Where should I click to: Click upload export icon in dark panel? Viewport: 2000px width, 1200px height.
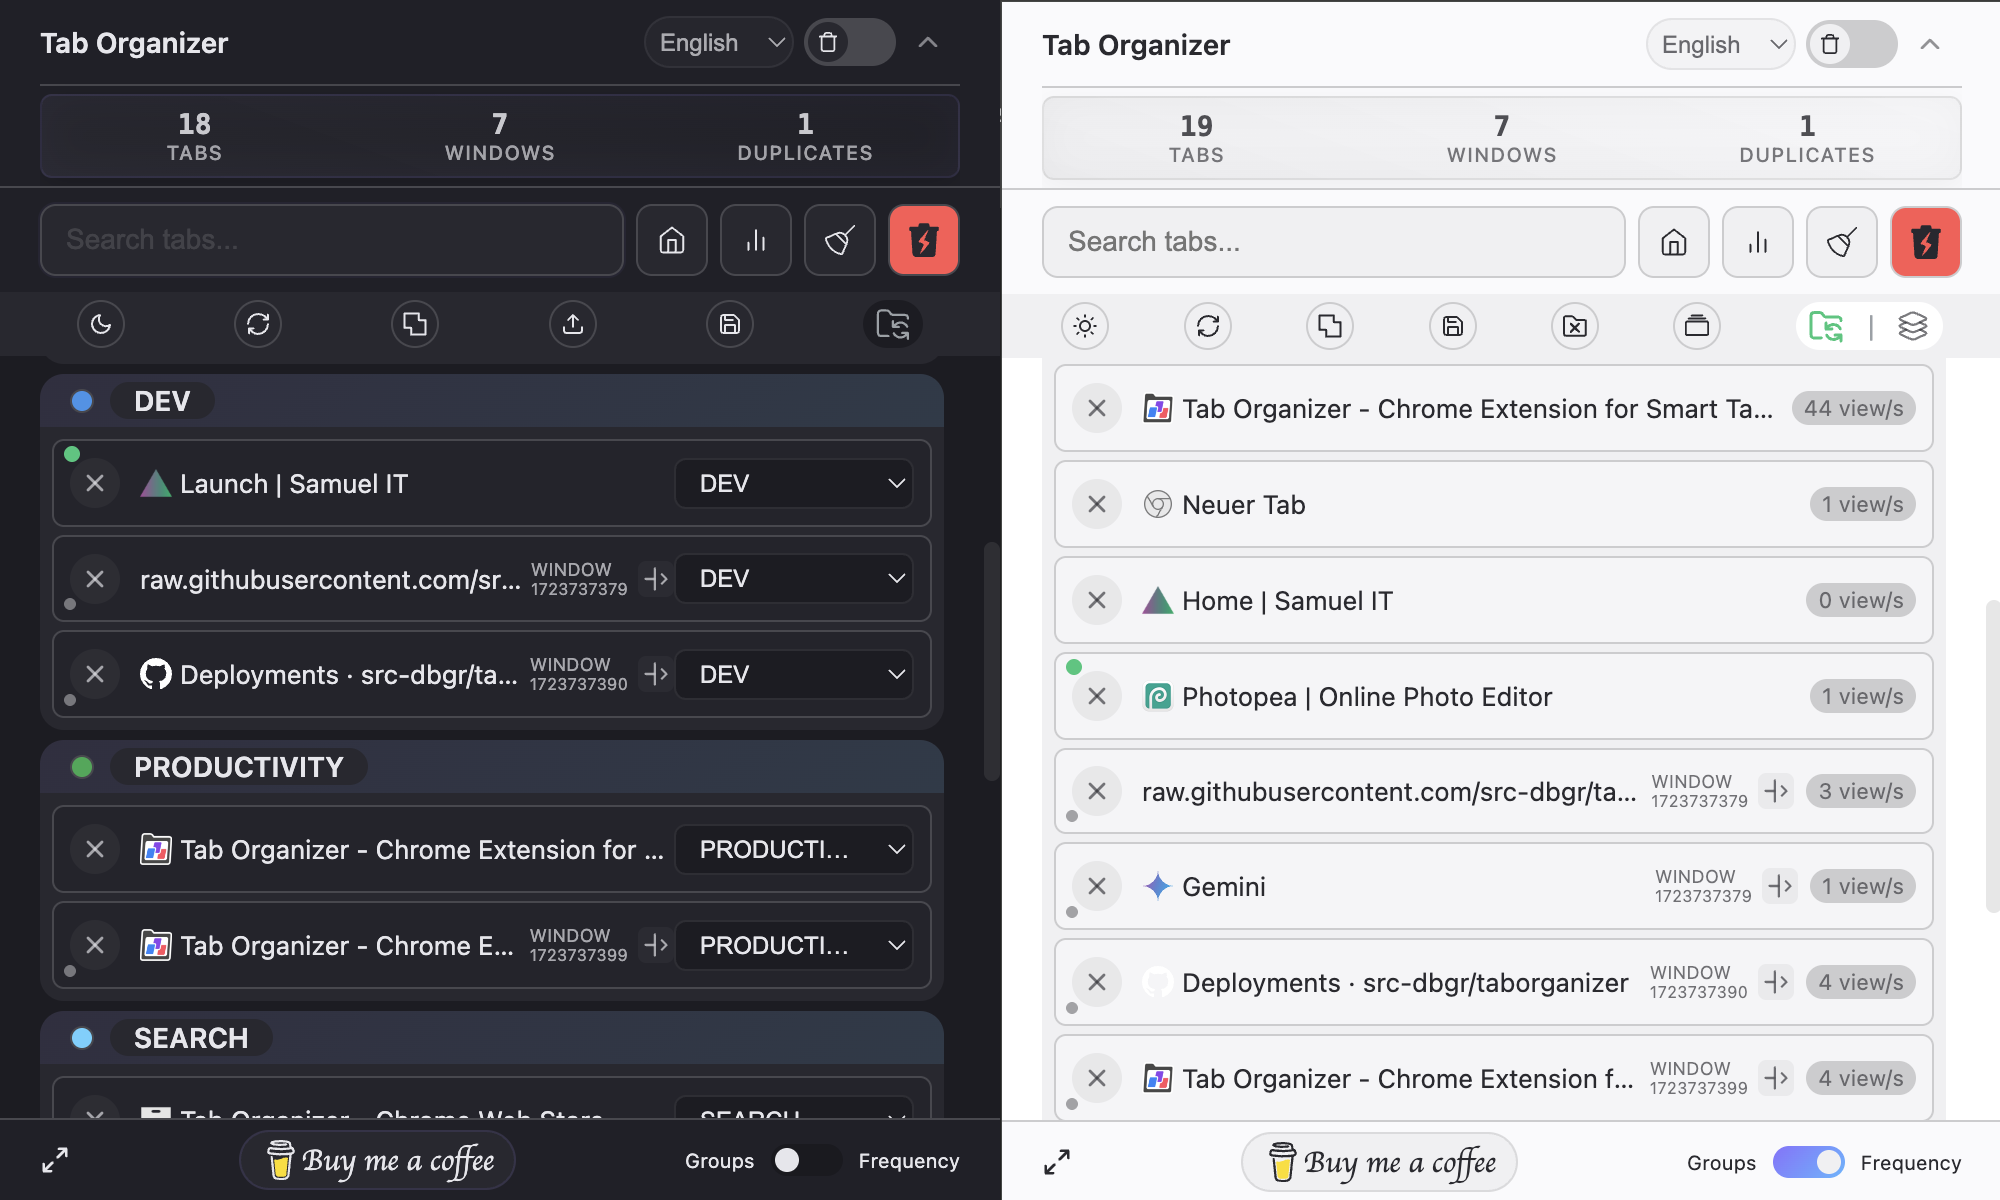tap(573, 324)
